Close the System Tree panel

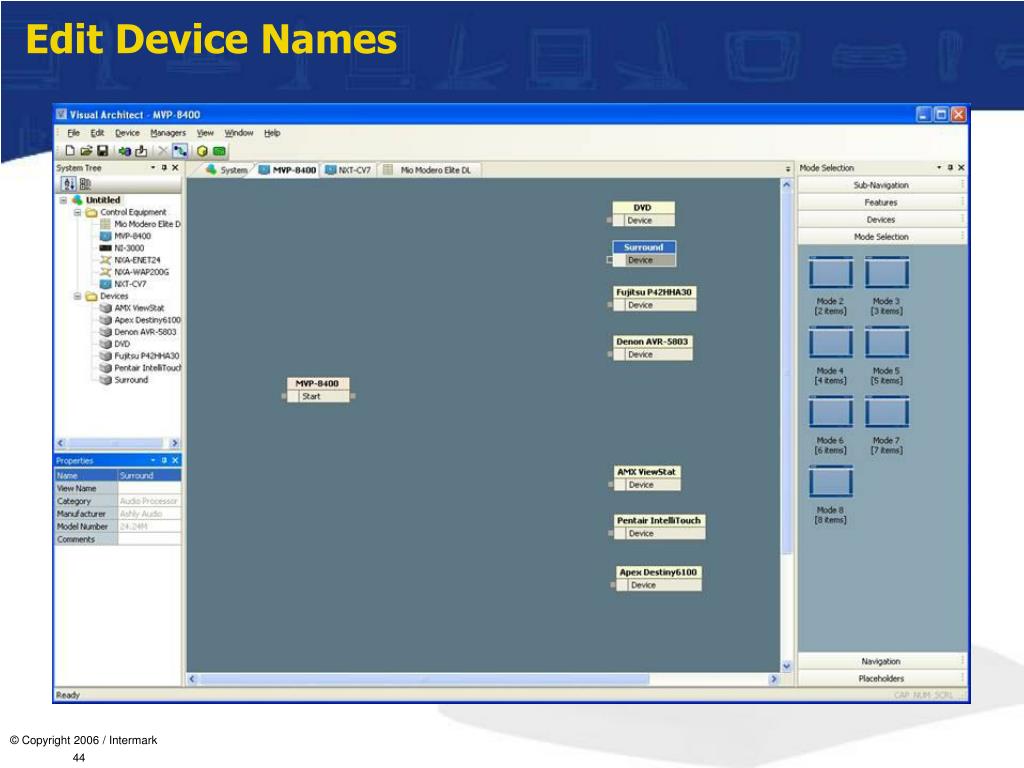175,168
